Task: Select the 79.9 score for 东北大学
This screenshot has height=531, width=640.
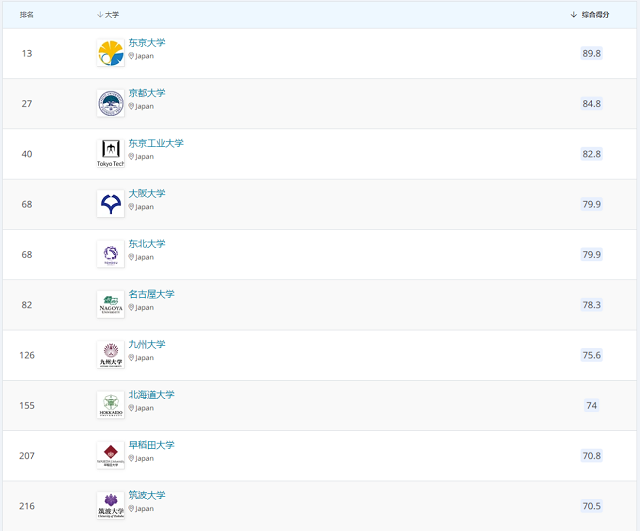Action: (x=591, y=254)
